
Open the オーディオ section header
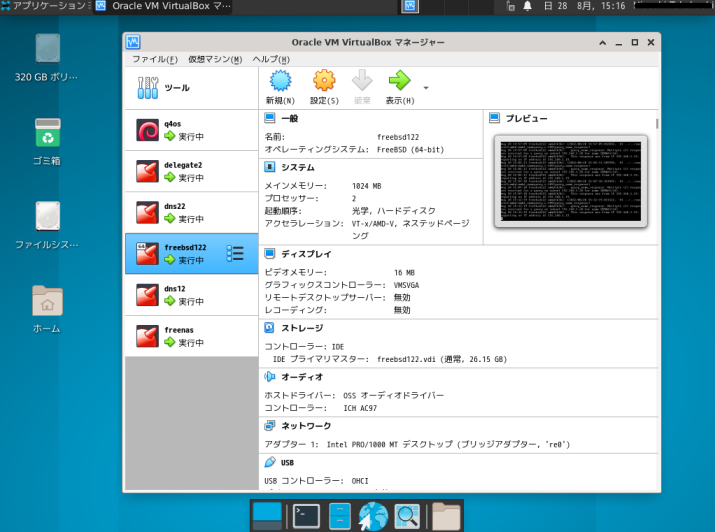click(x=302, y=377)
